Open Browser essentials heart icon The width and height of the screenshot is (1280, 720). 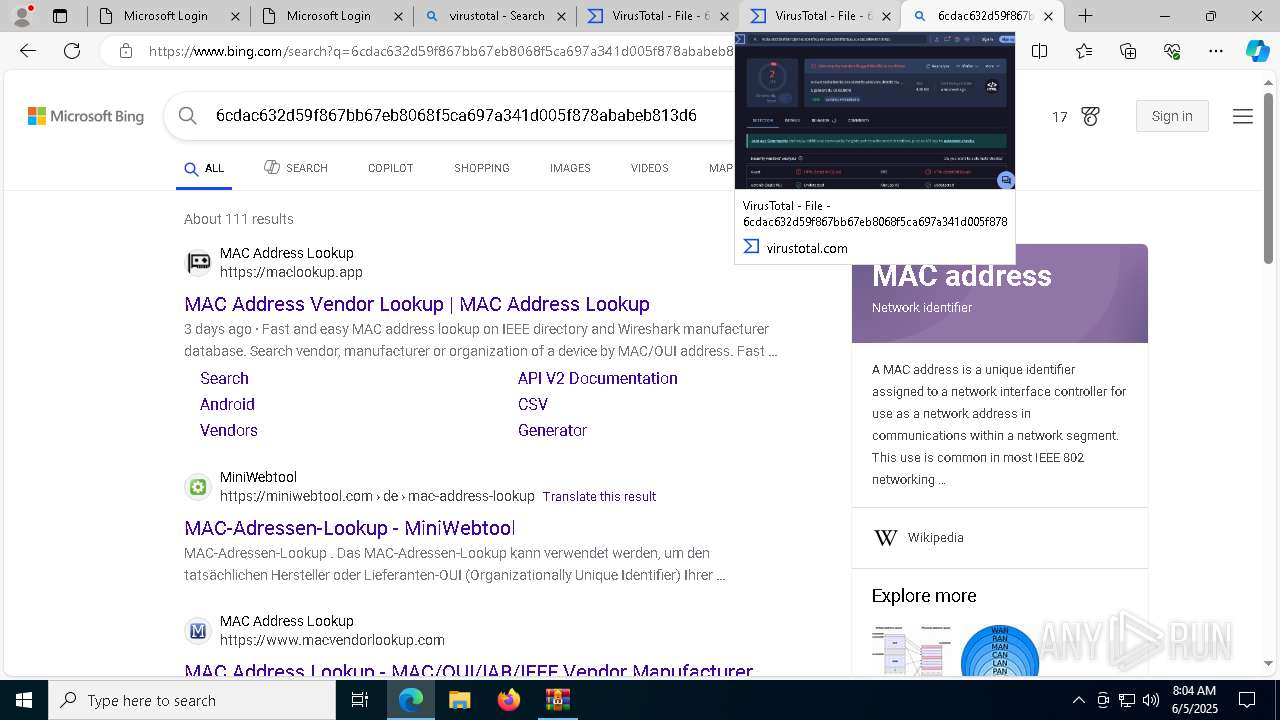[1172, 51]
